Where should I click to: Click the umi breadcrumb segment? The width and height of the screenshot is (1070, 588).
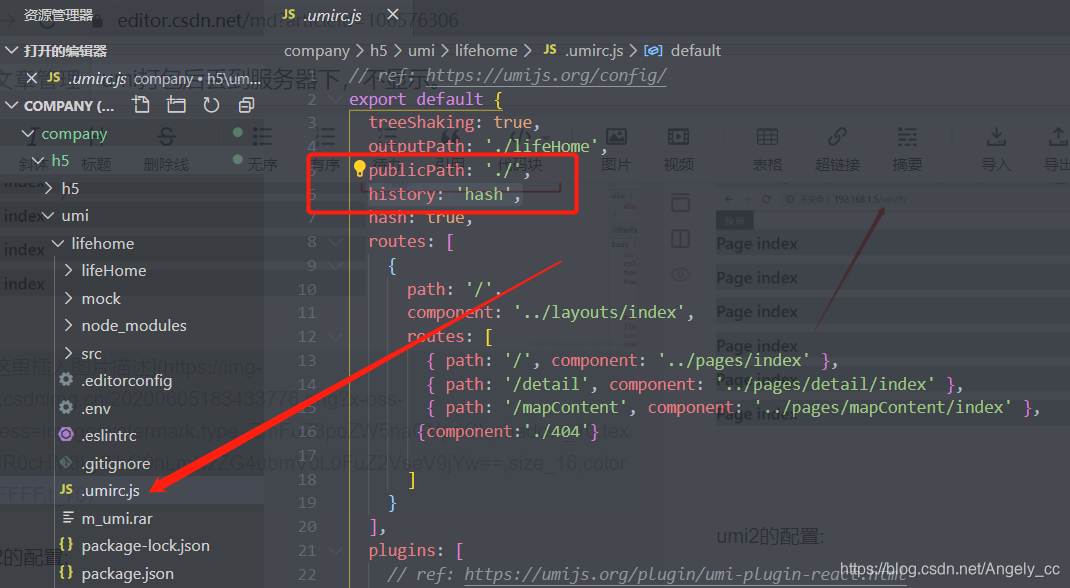pyautogui.click(x=421, y=50)
